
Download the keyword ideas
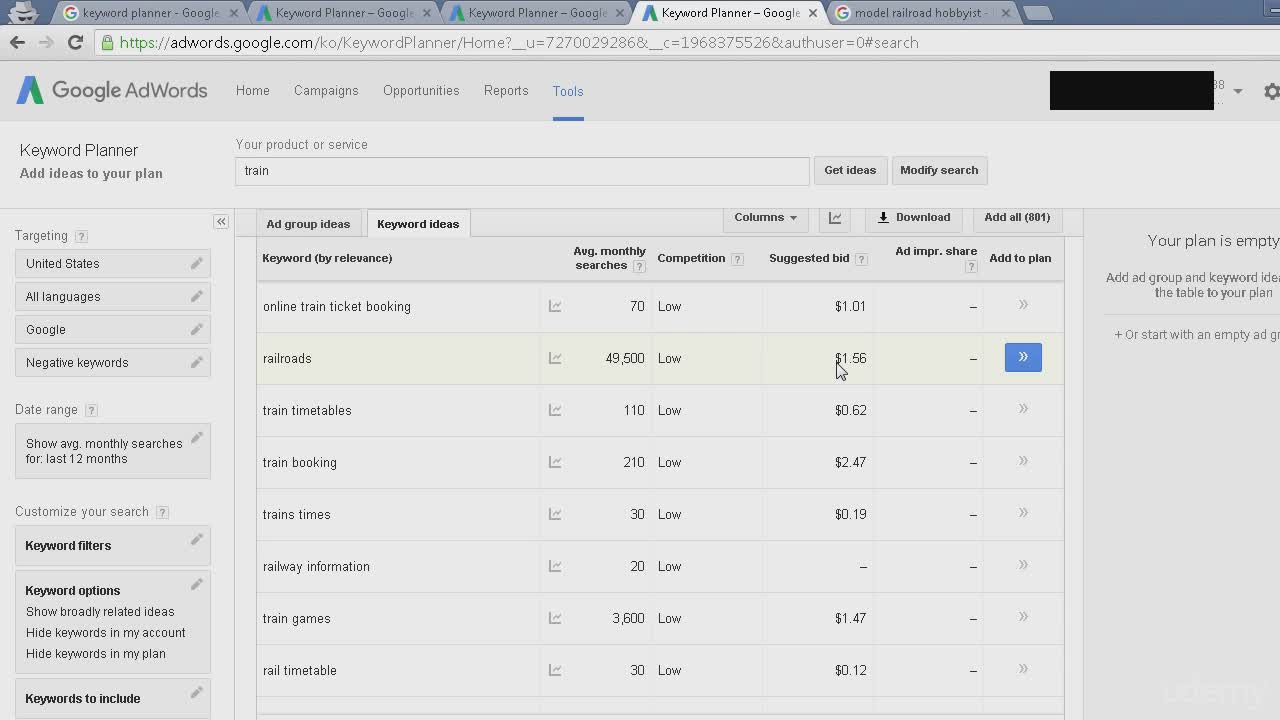pos(914,218)
